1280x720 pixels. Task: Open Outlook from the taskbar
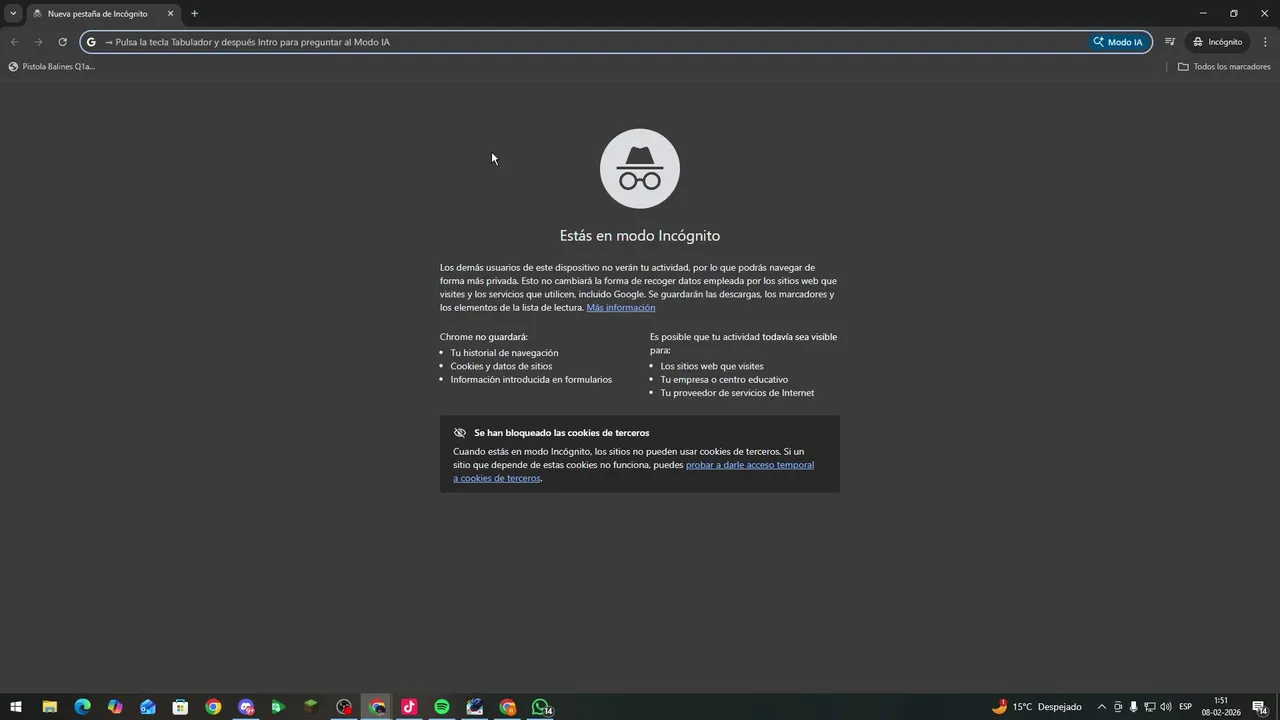148,707
